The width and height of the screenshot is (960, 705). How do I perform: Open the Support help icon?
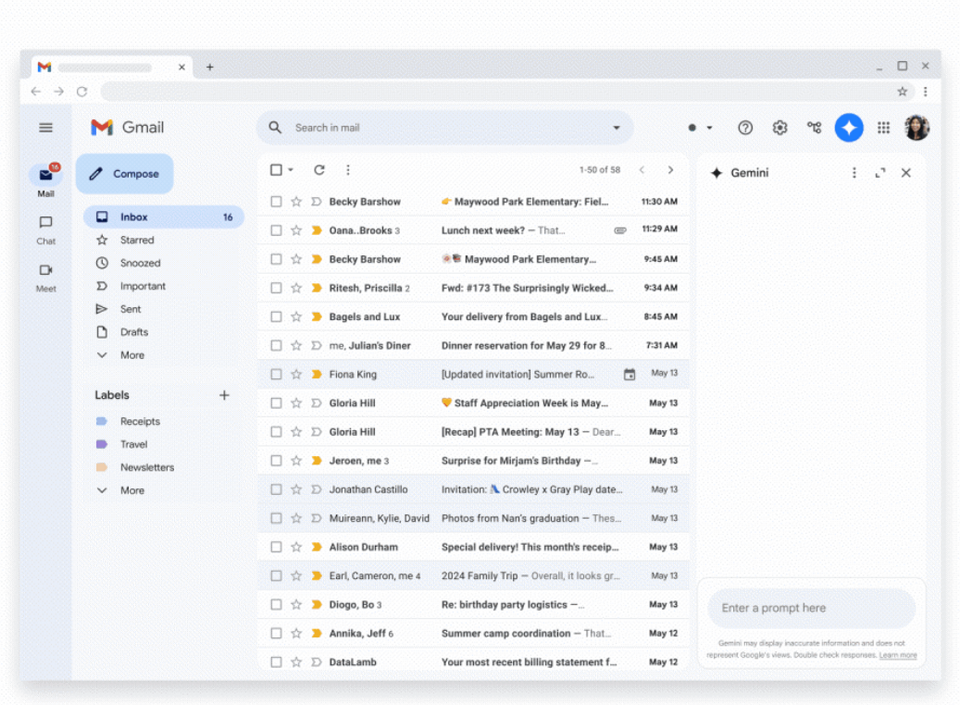[x=745, y=128]
